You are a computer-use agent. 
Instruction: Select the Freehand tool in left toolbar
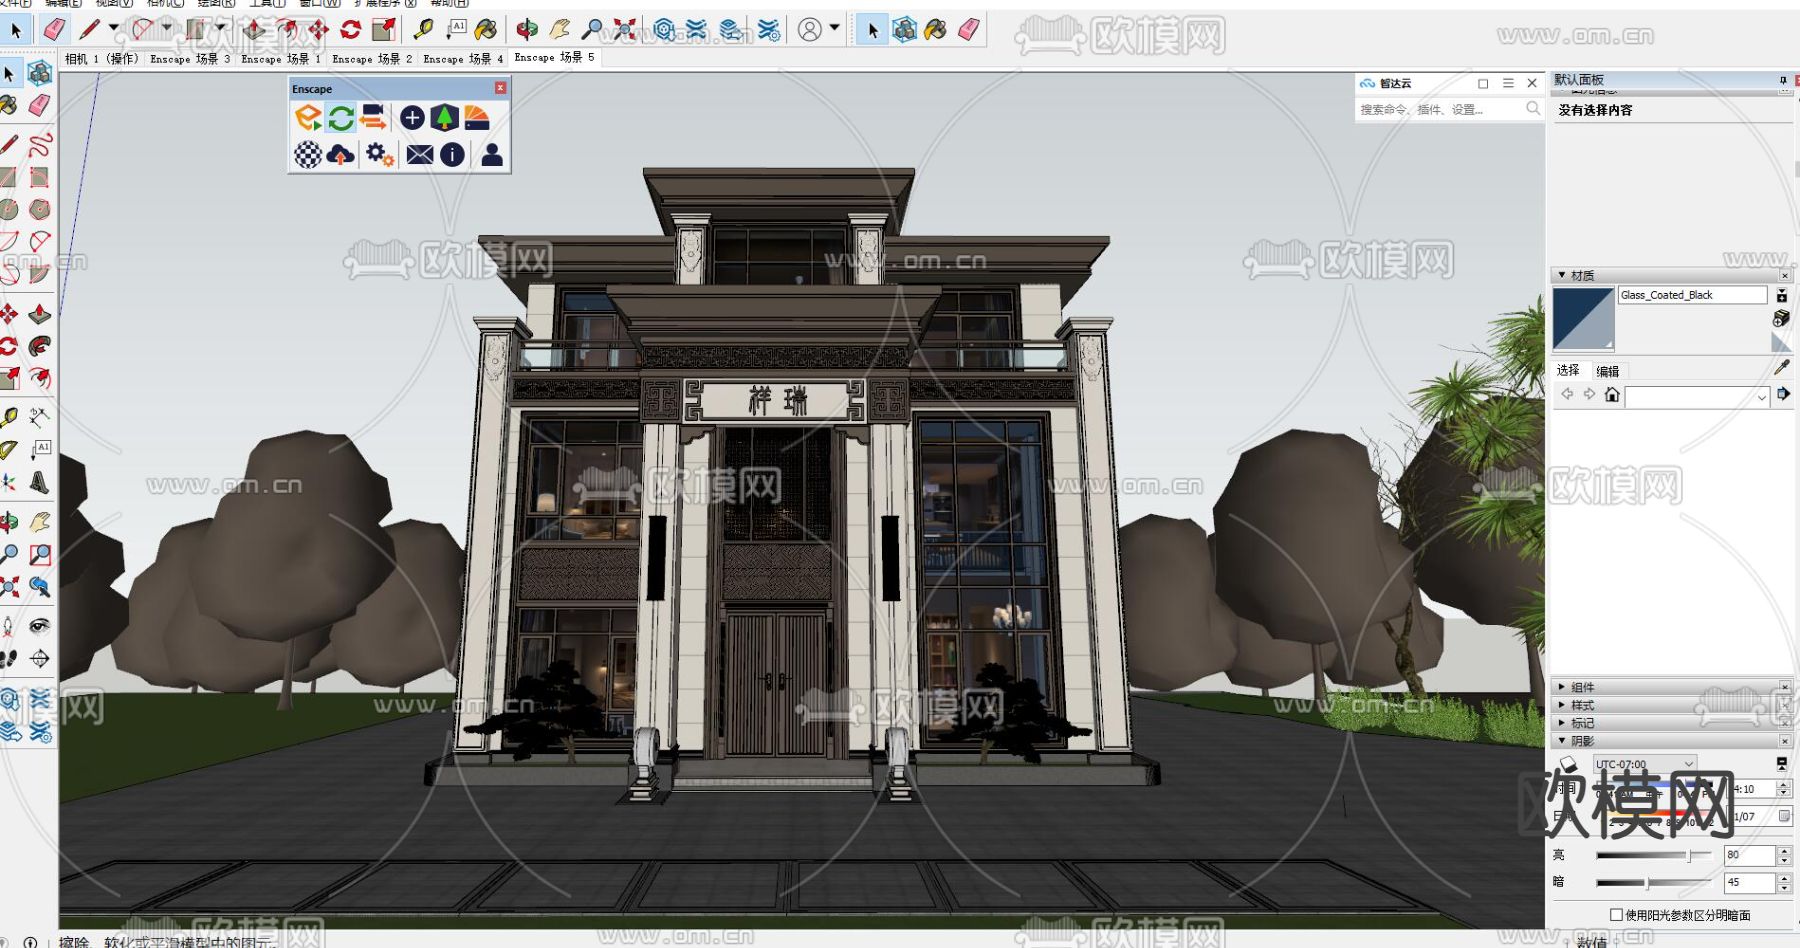pyautogui.click(x=40, y=145)
